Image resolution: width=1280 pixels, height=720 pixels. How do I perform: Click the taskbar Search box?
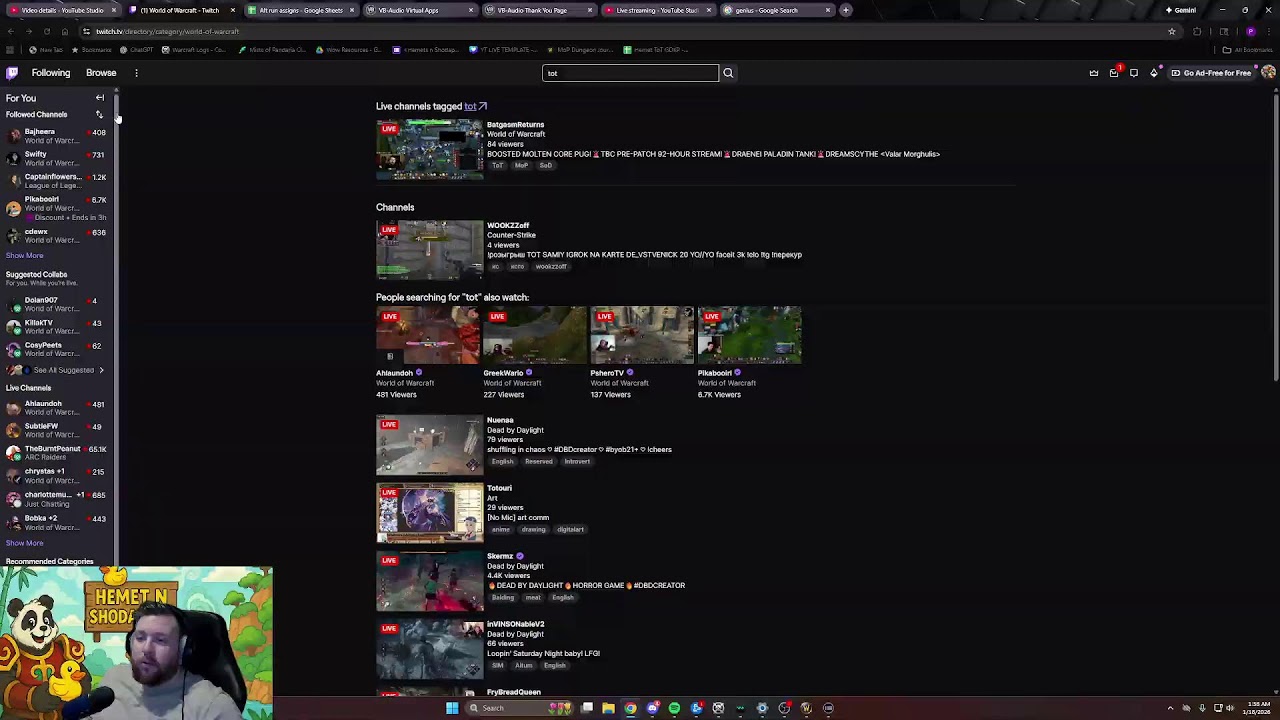pyautogui.click(x=517, y=708)
